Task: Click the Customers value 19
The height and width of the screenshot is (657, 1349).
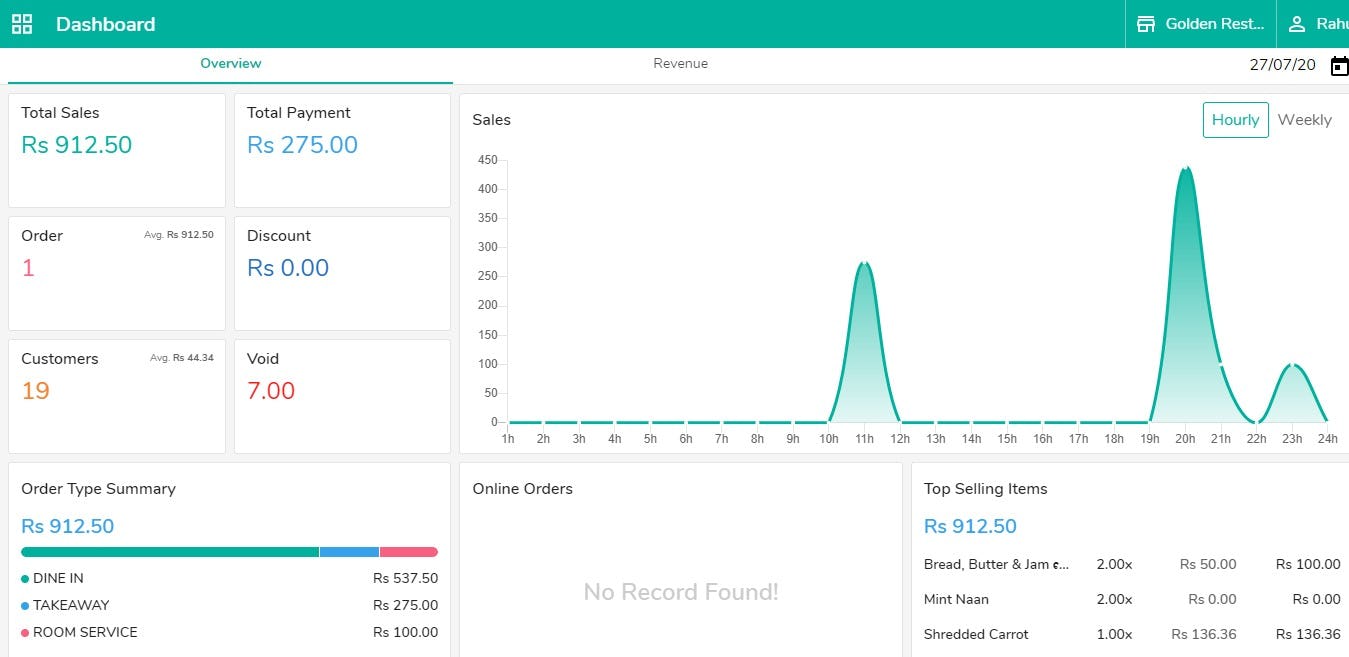Action: point(37,390)
